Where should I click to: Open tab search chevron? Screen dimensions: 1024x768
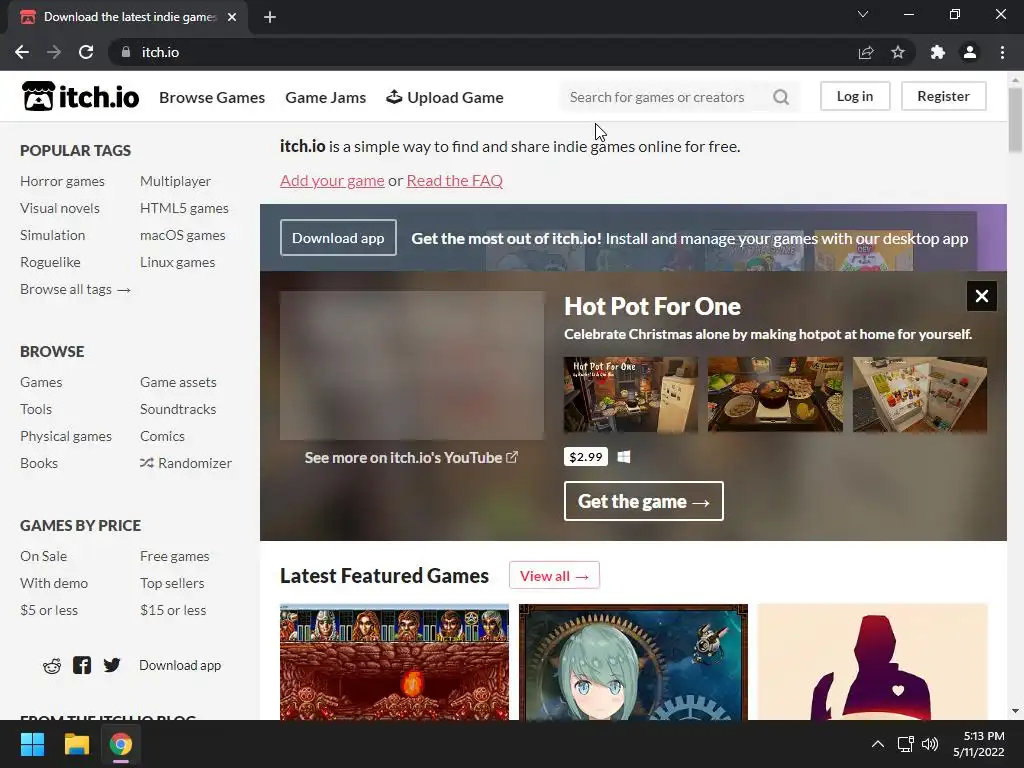click(863, 14)
